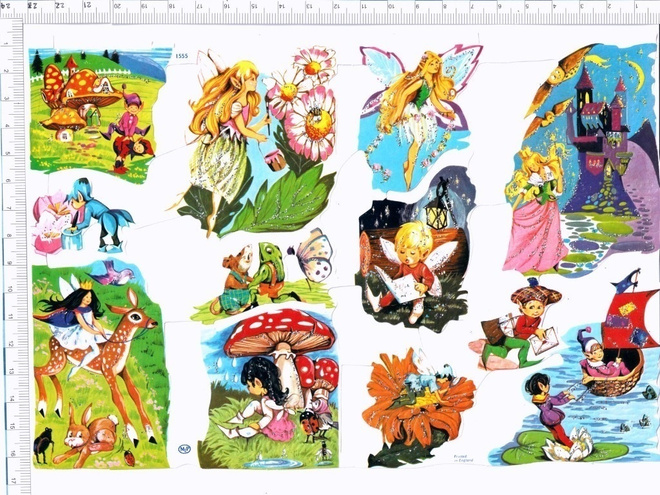The image size is (660, 495).
Task: Select the hanging lantern above baby fairy
Action: 439,205
